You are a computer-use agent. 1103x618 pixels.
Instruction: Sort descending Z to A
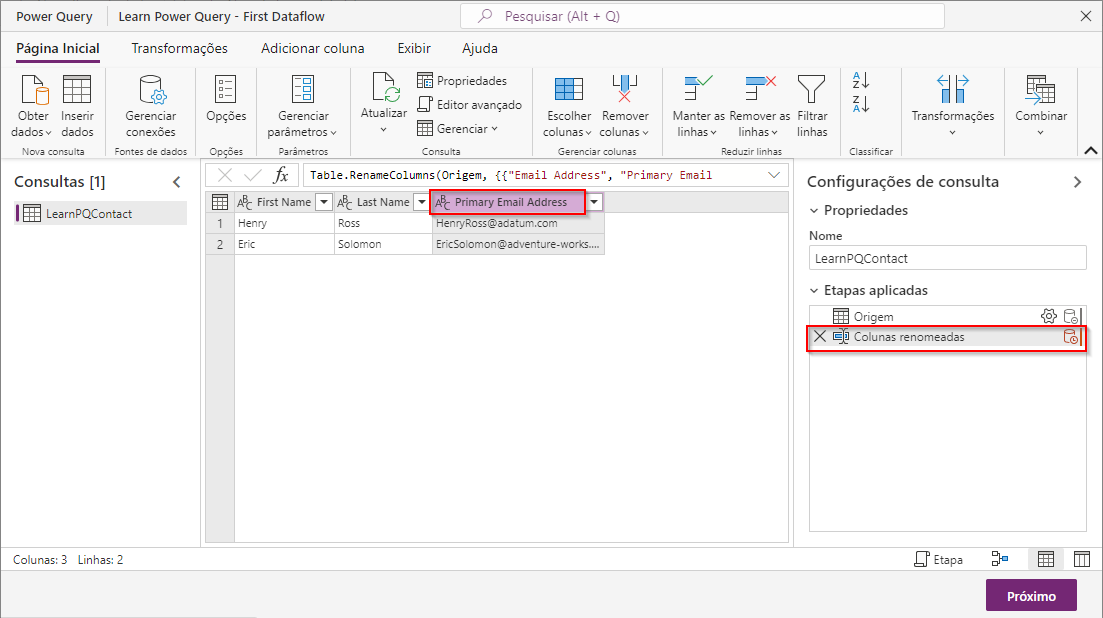point(861,104)
